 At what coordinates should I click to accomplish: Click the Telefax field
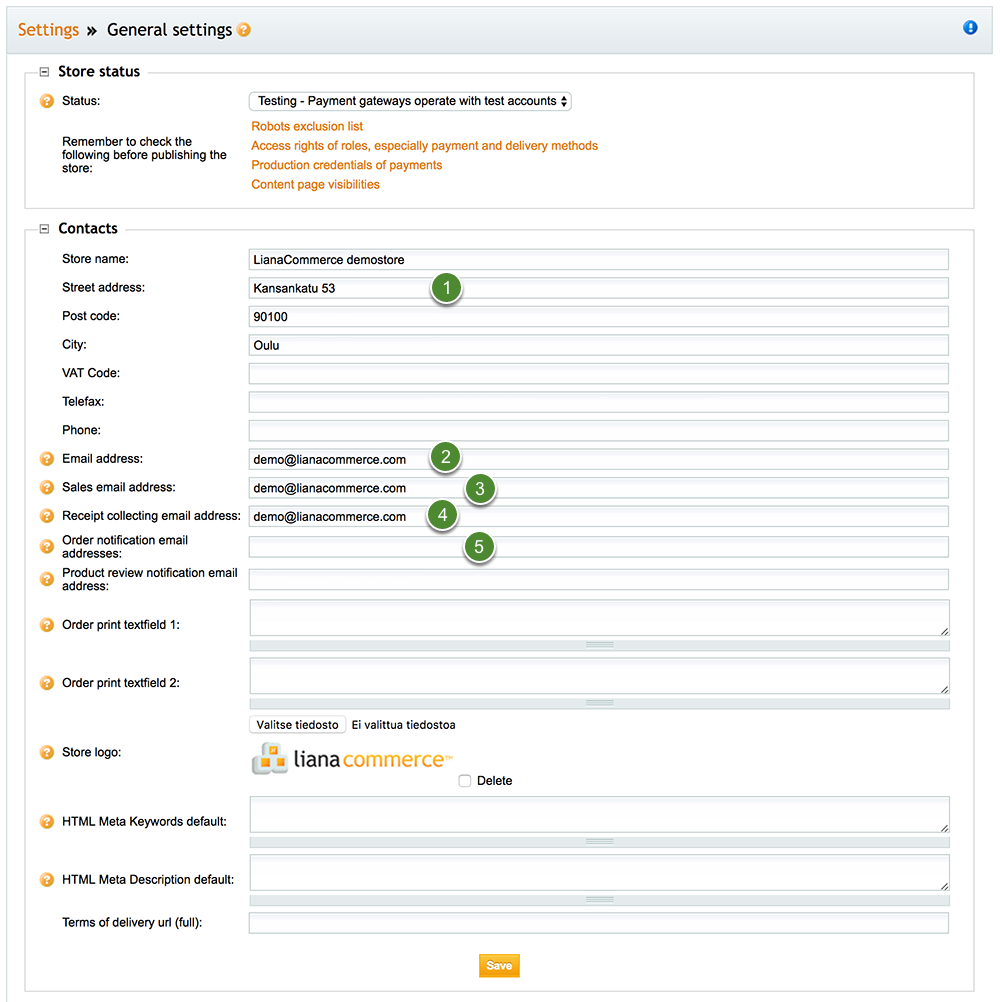pyautogui.click(x=599, y=402)
